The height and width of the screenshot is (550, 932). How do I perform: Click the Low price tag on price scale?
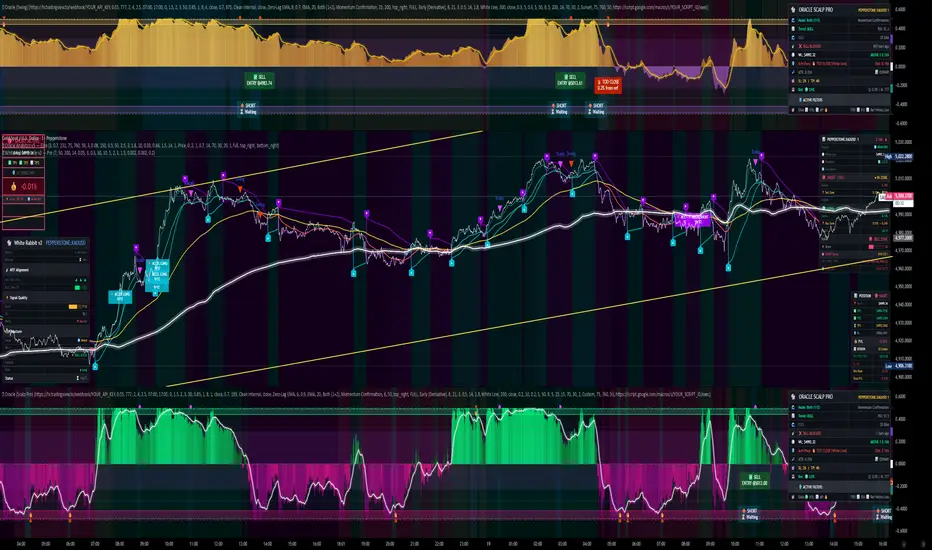click(898, 366)
